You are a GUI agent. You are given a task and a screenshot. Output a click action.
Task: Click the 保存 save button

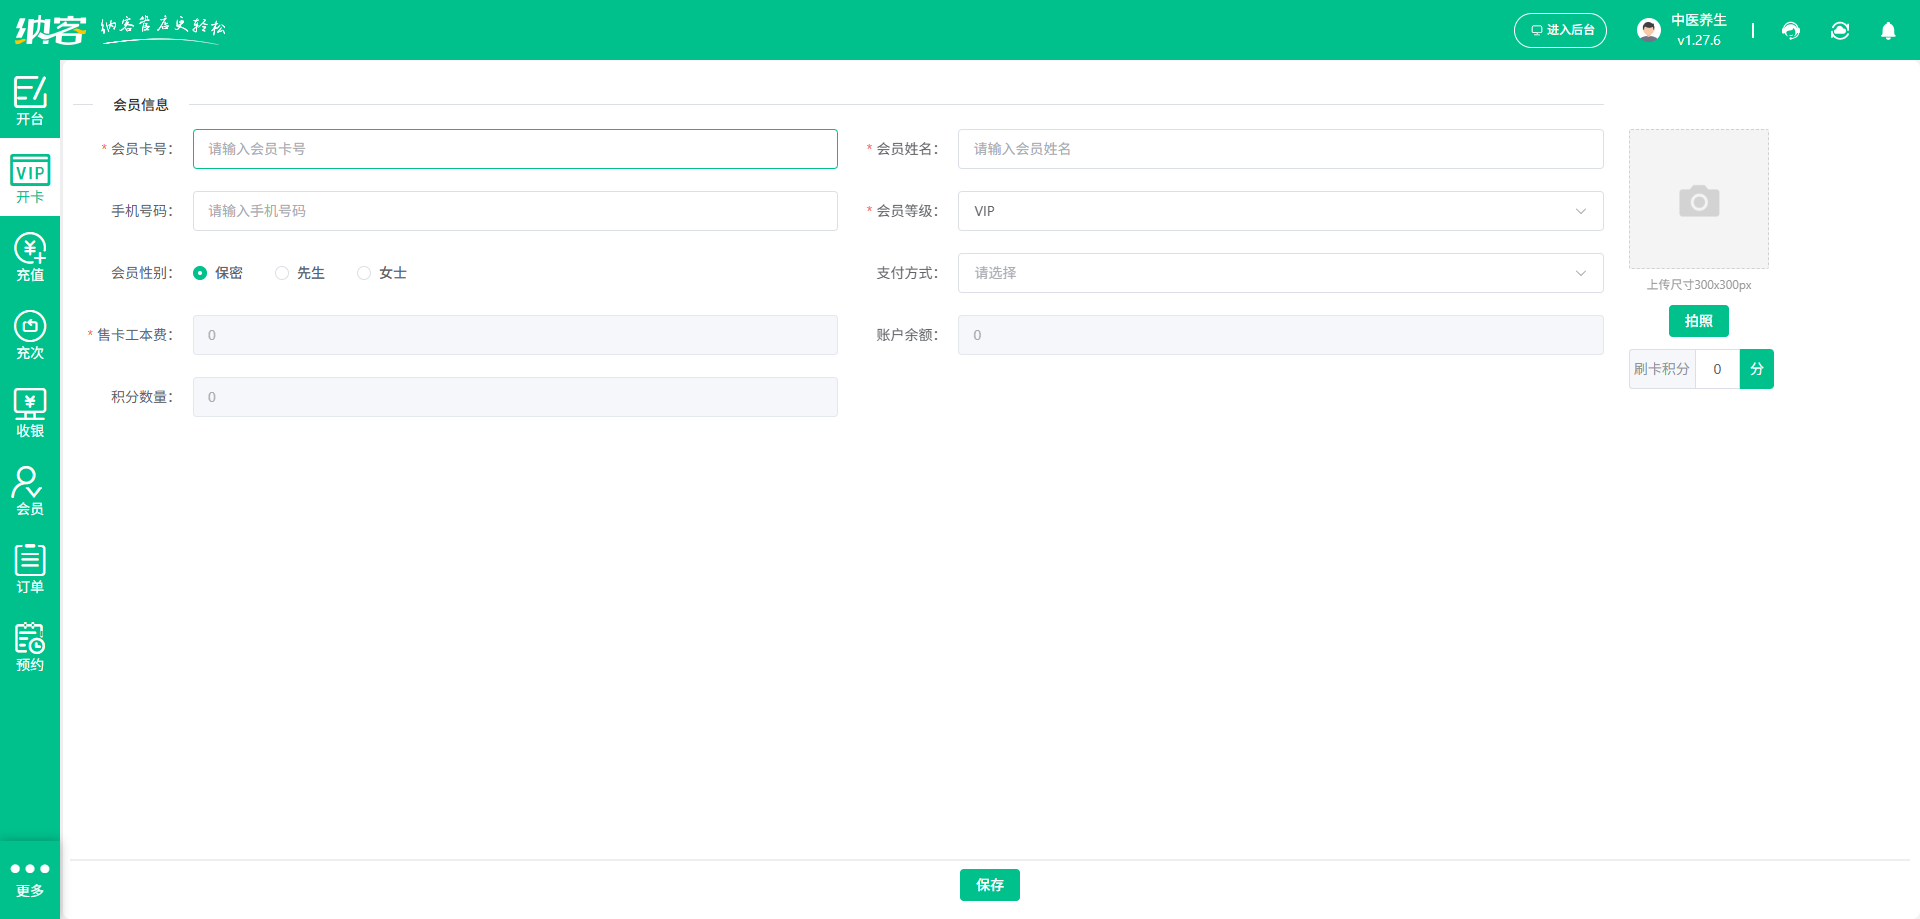pos(989,885)
